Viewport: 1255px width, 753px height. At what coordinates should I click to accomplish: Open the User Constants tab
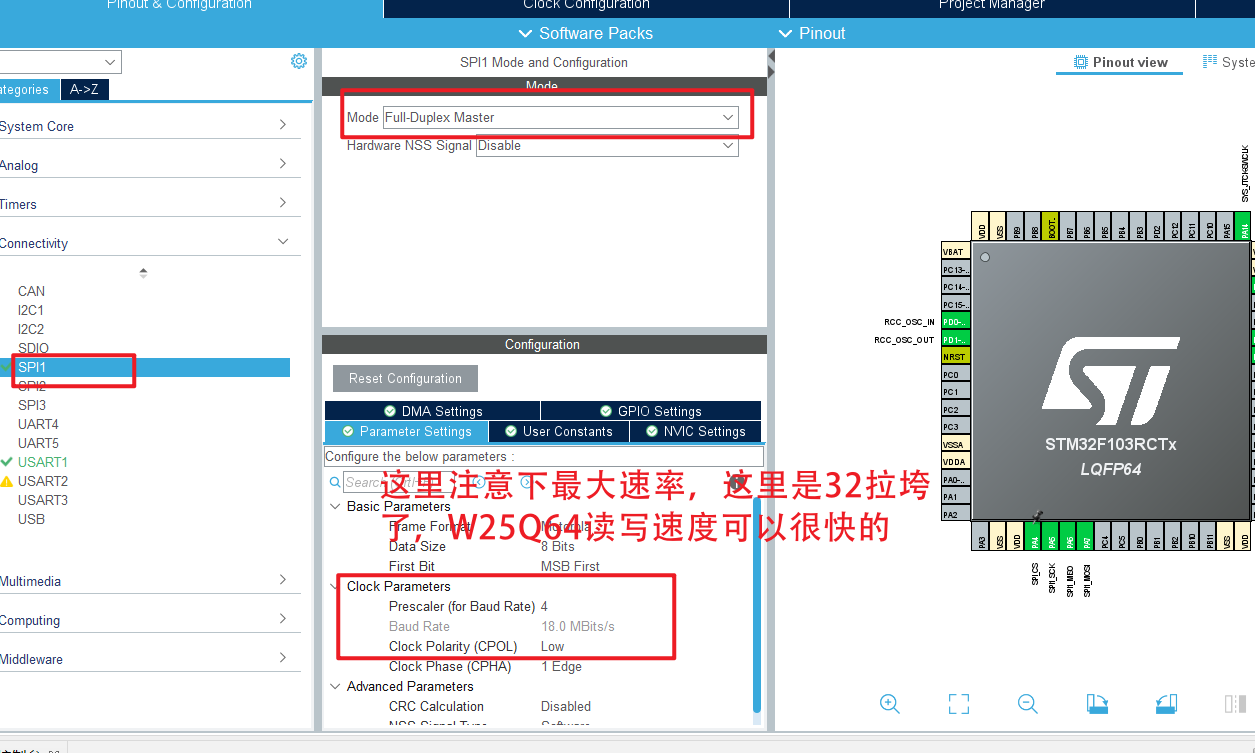tap(559, 431)
